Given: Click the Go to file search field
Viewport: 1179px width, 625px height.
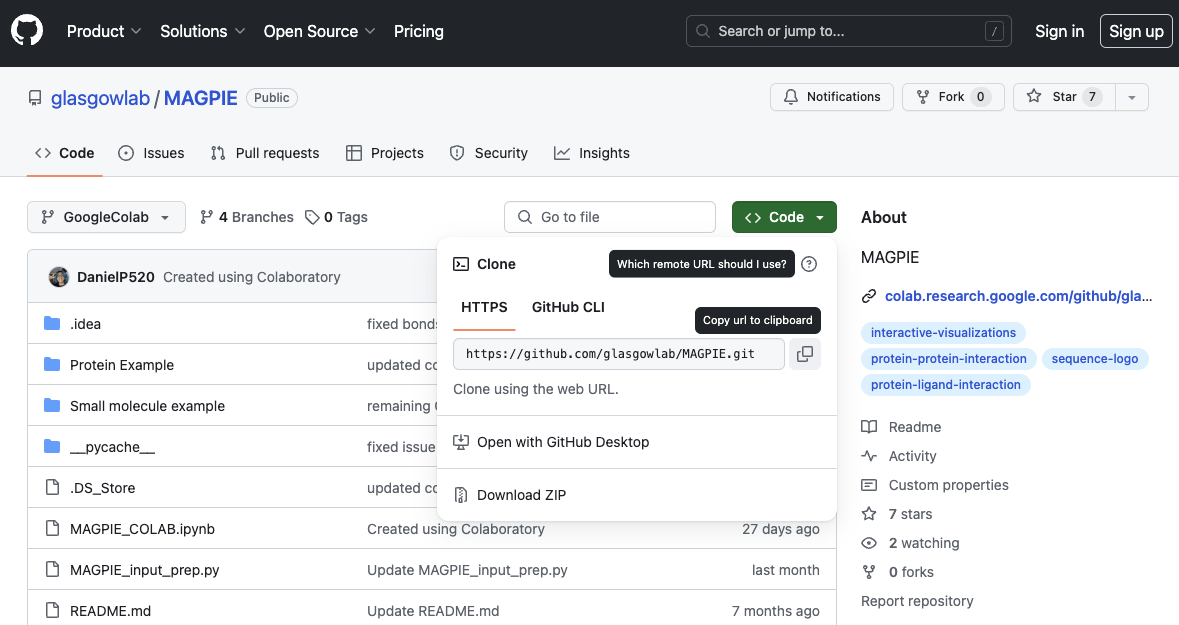Looking at the screenshot, I should 610,217.
